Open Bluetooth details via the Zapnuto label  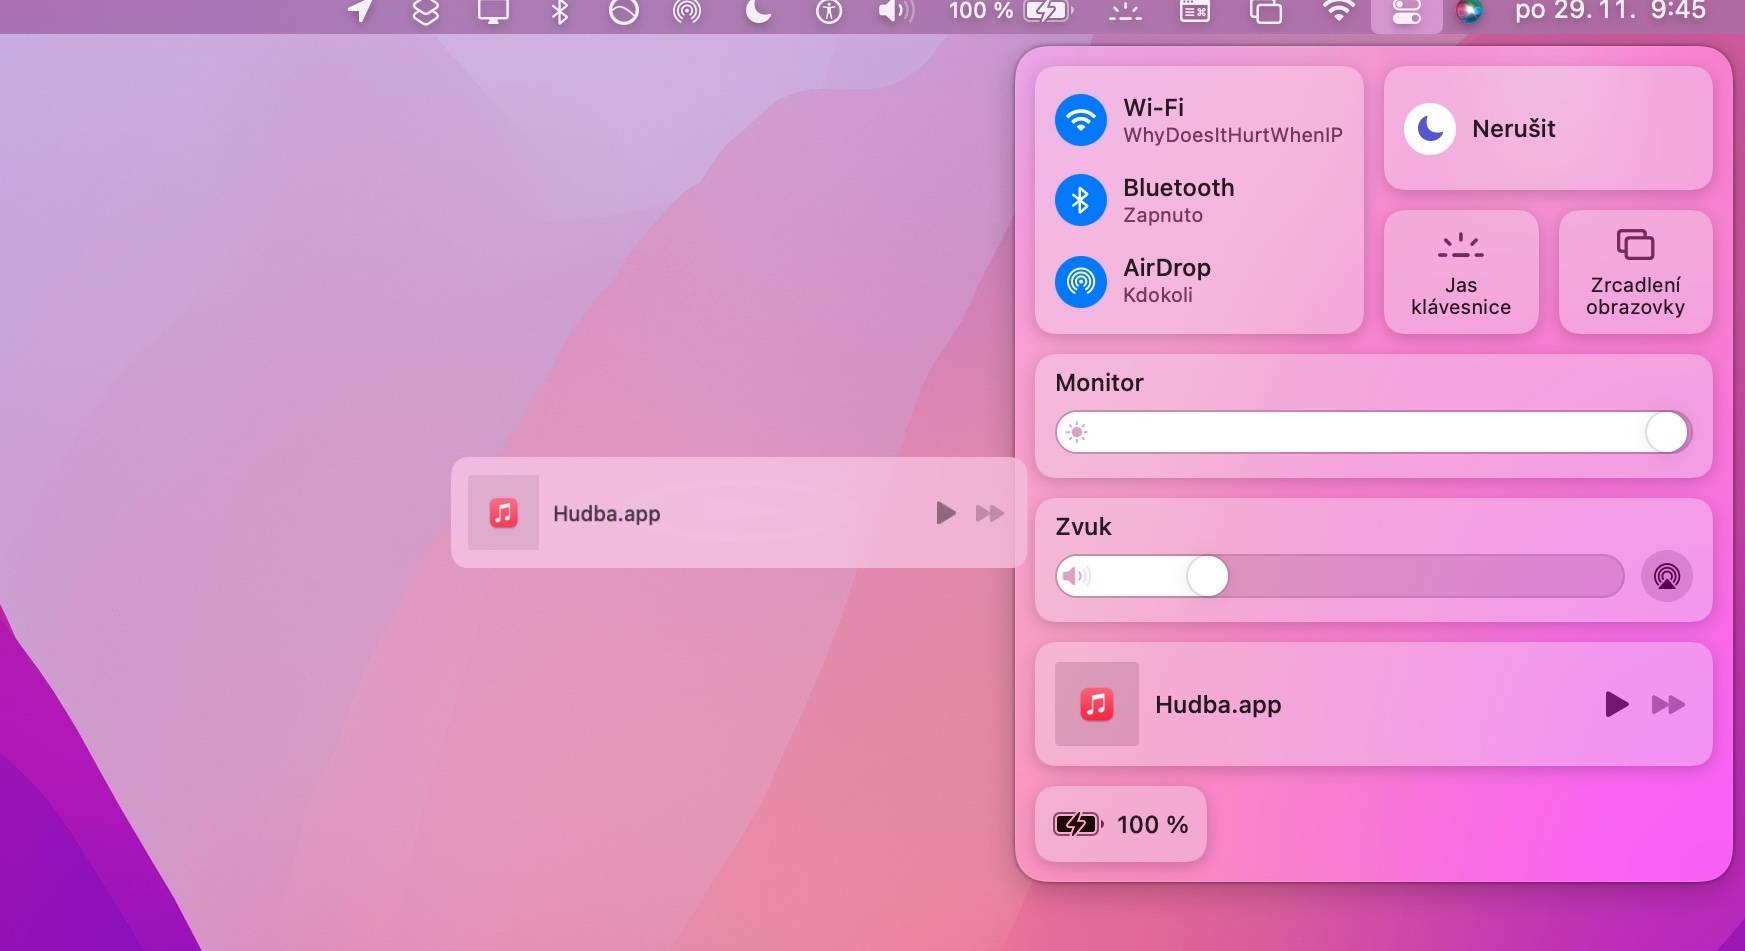coord(1163,215)
